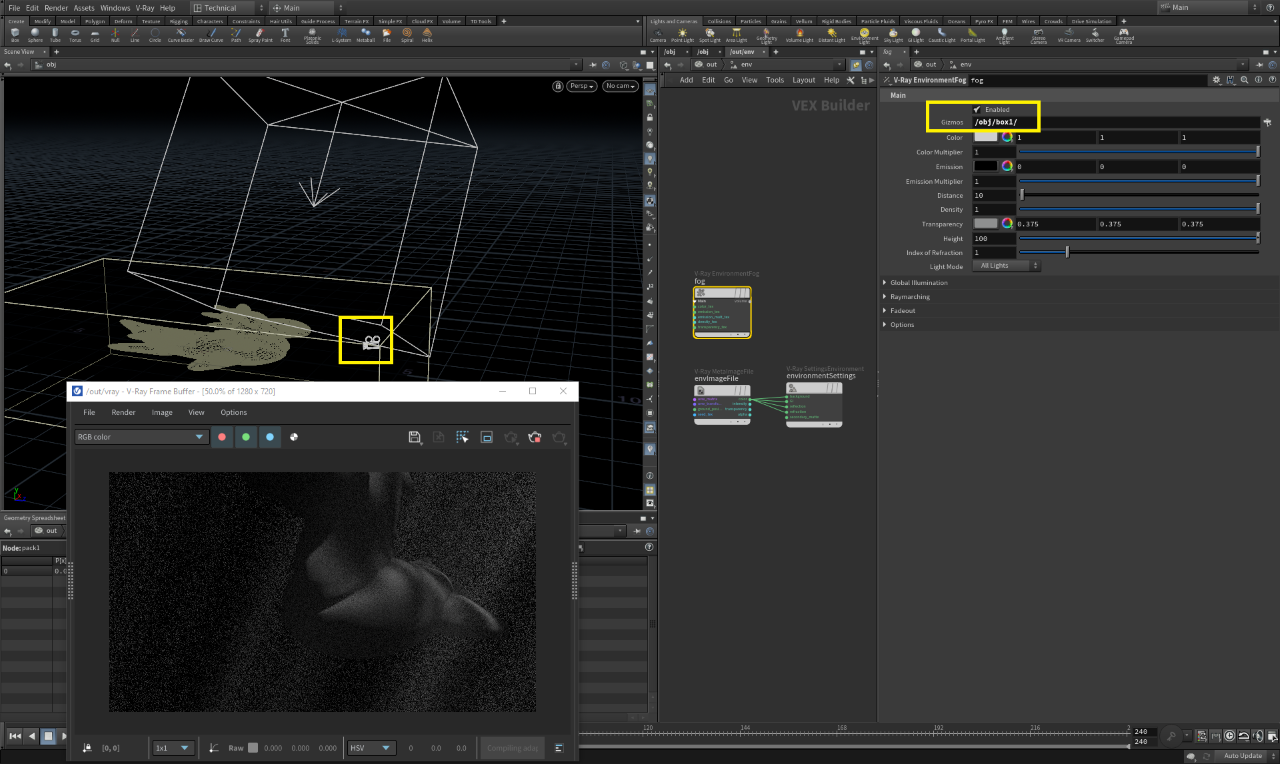Screen dimensions: 1280x764
Task: Toggle Auto Update in the status bar
Action: point(1243,755)
